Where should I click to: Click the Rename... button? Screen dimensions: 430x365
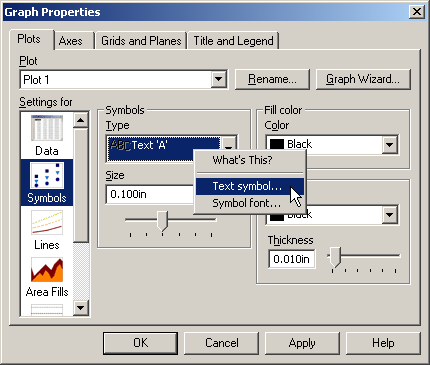point(272,79)
